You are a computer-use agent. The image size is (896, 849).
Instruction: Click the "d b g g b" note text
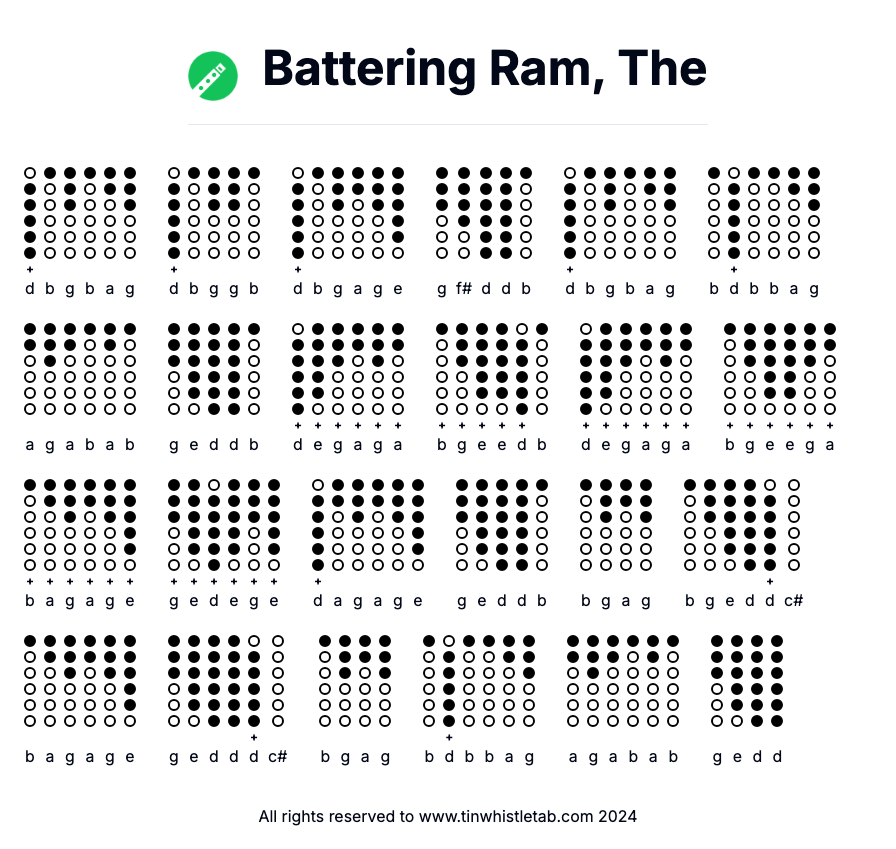pos(214,289)
